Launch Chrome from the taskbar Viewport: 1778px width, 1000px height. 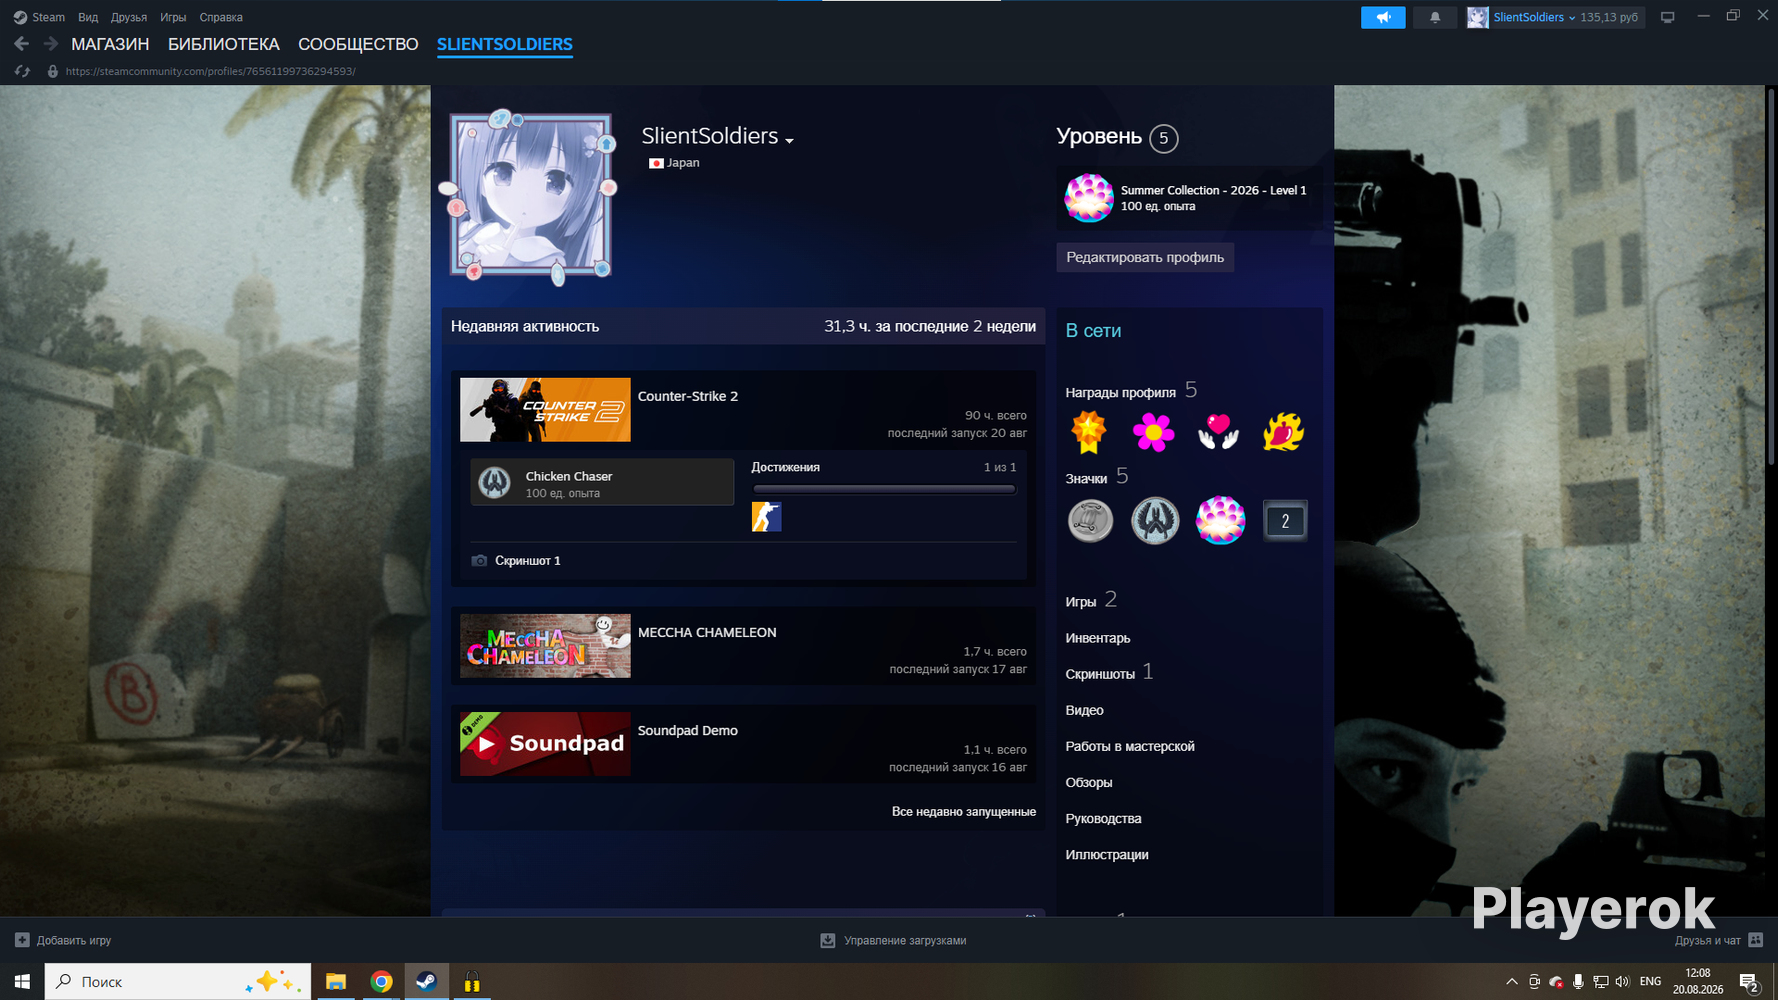point(381,982)
